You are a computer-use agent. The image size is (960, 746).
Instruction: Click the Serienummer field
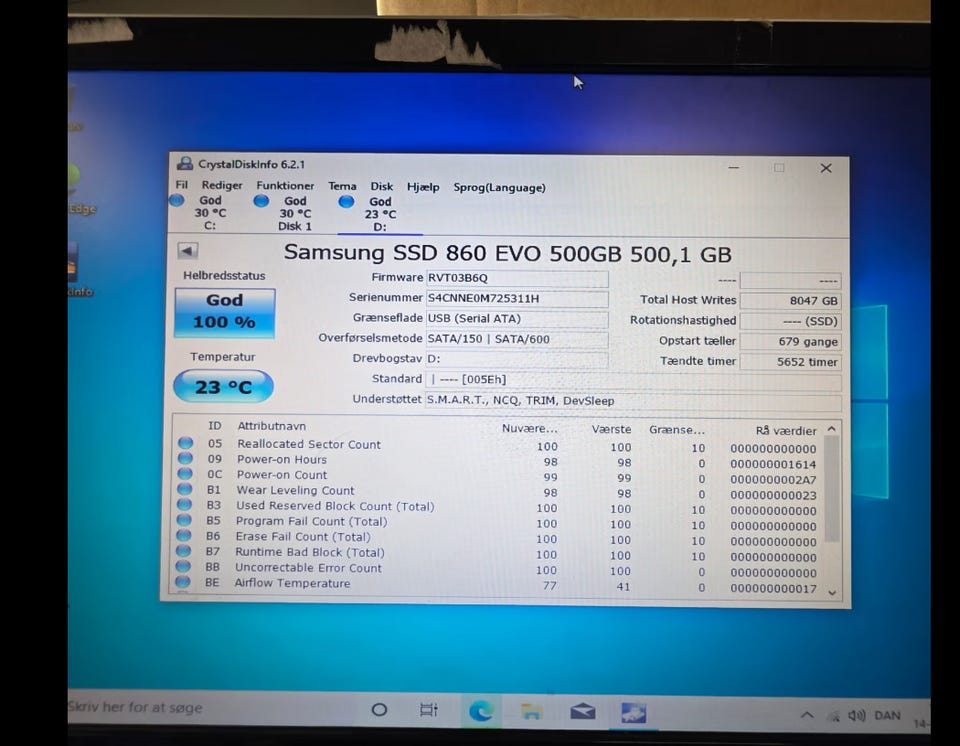[517, 298]
